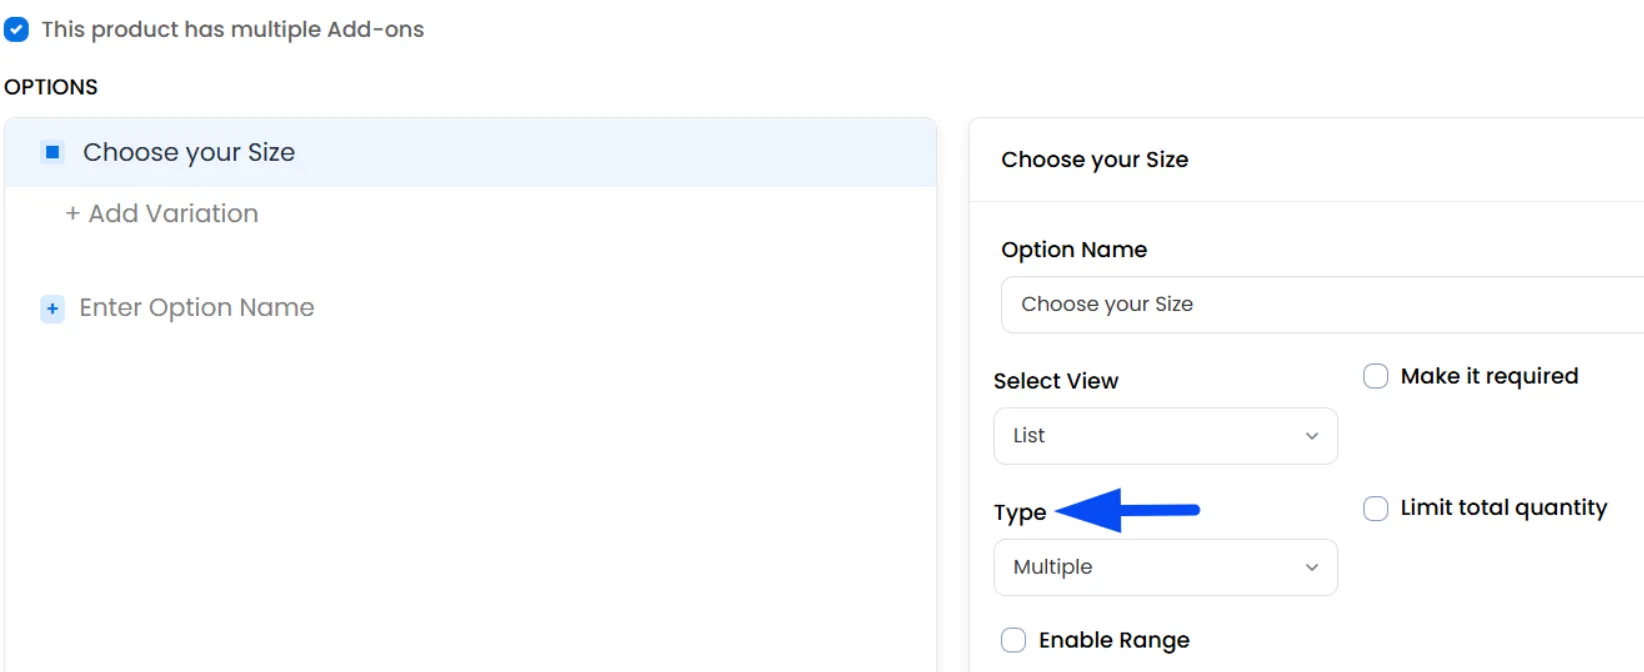The width and height of the screenshot is (1644, 672).
Task: Click the chevron arrow in the List dropdown
Action: click(x=1312, y=436)
